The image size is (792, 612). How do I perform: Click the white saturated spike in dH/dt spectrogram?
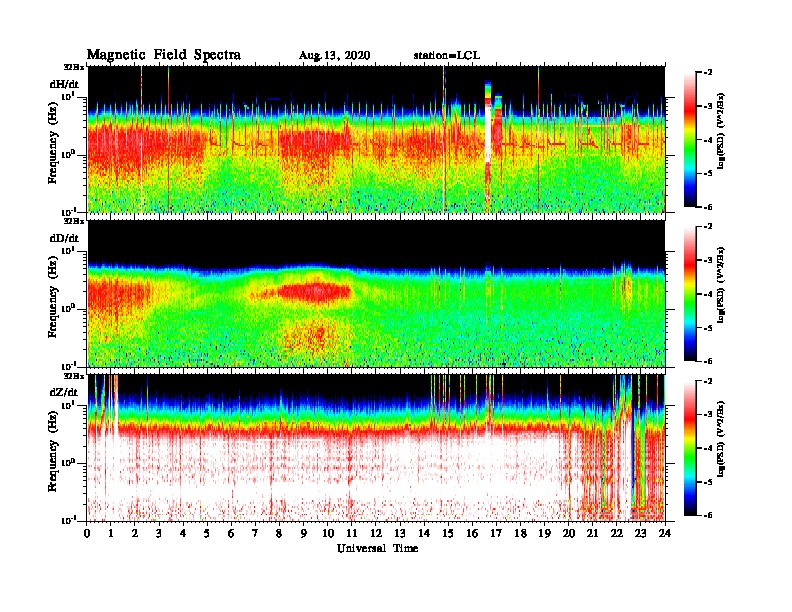coord(488,131)
